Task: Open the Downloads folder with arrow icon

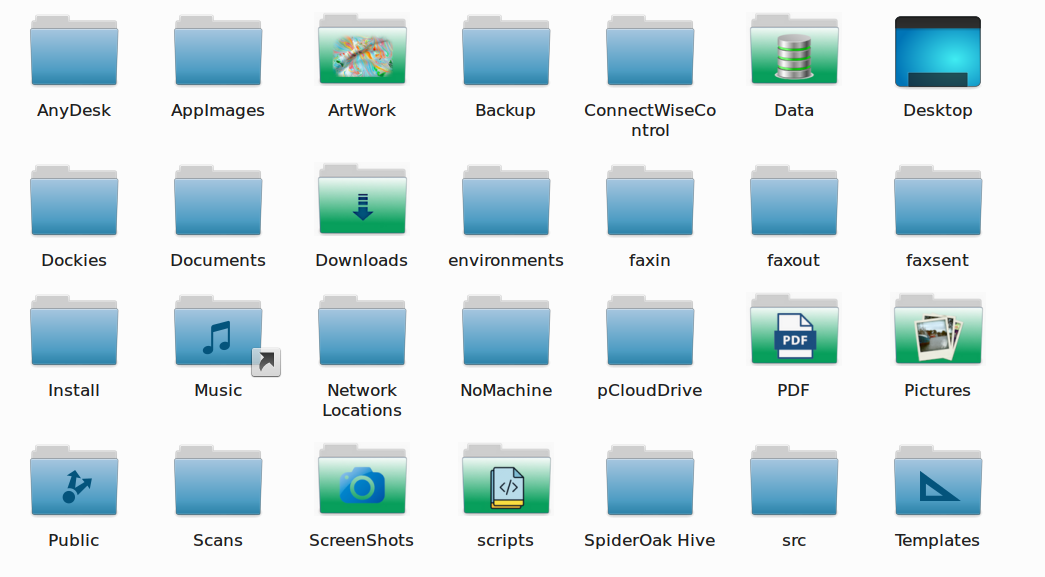Action: click(x=362, y=201)
